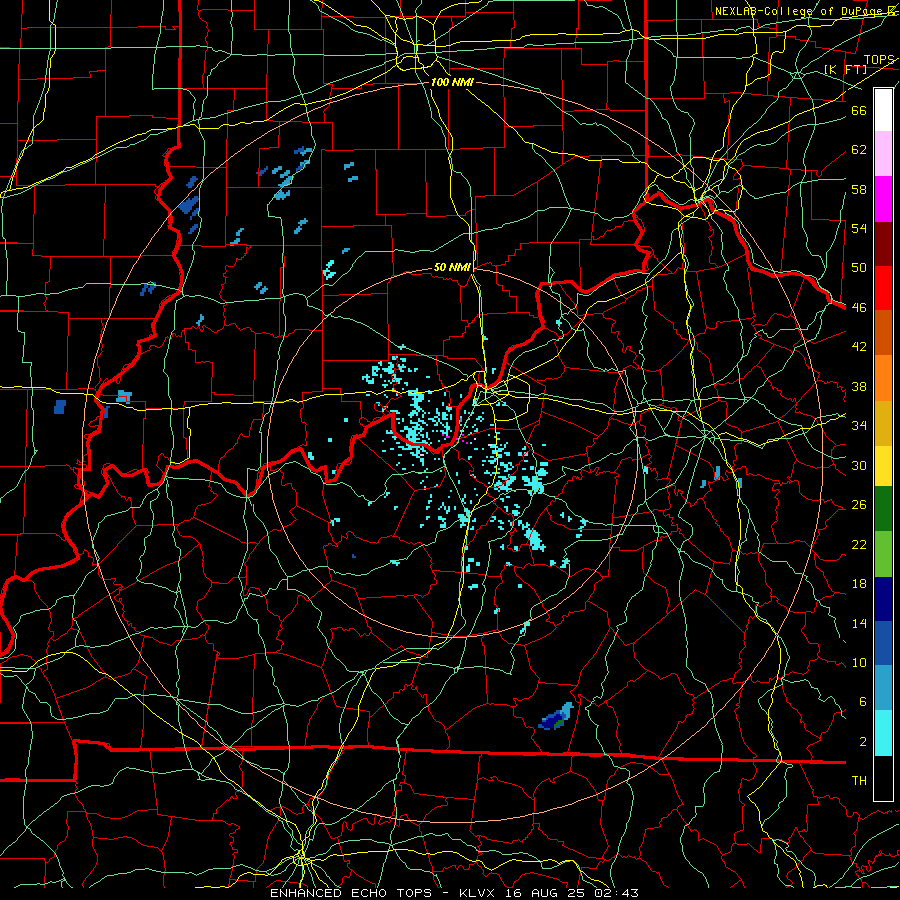Click the legend value "42"

coord(859,347)
